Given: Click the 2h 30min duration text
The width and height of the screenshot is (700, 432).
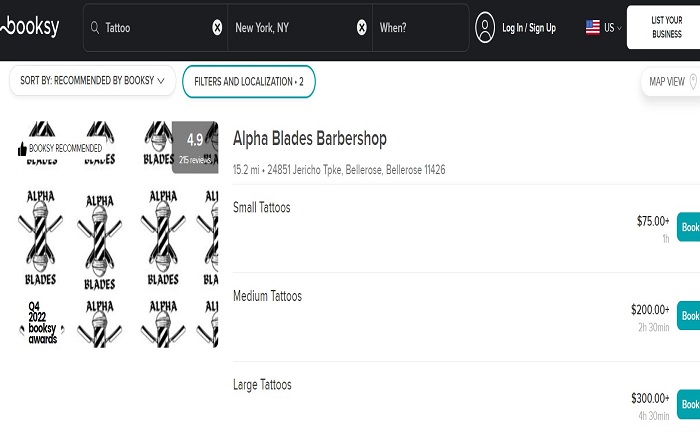Looking at the screenshot, I should tap(654, 327).
